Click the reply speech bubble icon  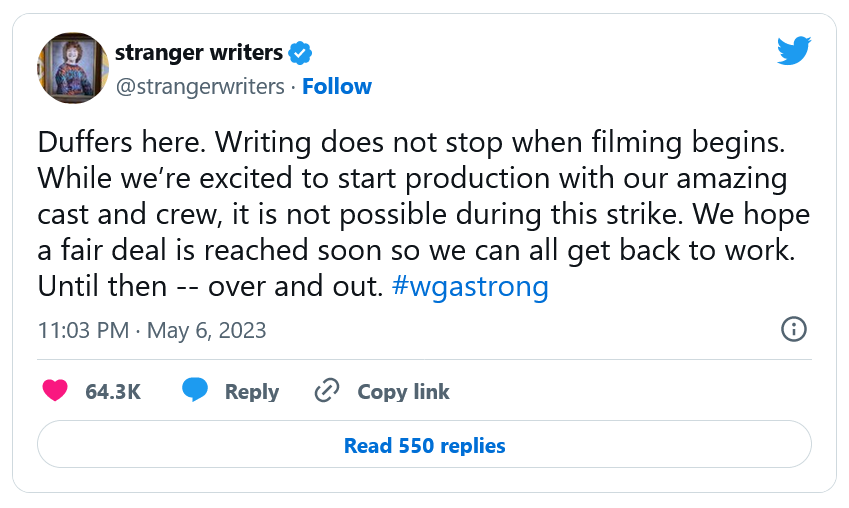coord(195,391)
